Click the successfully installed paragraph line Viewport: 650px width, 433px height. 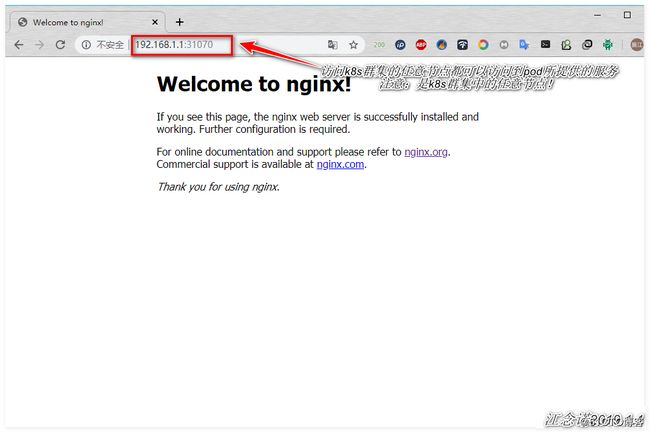[318, 117]
